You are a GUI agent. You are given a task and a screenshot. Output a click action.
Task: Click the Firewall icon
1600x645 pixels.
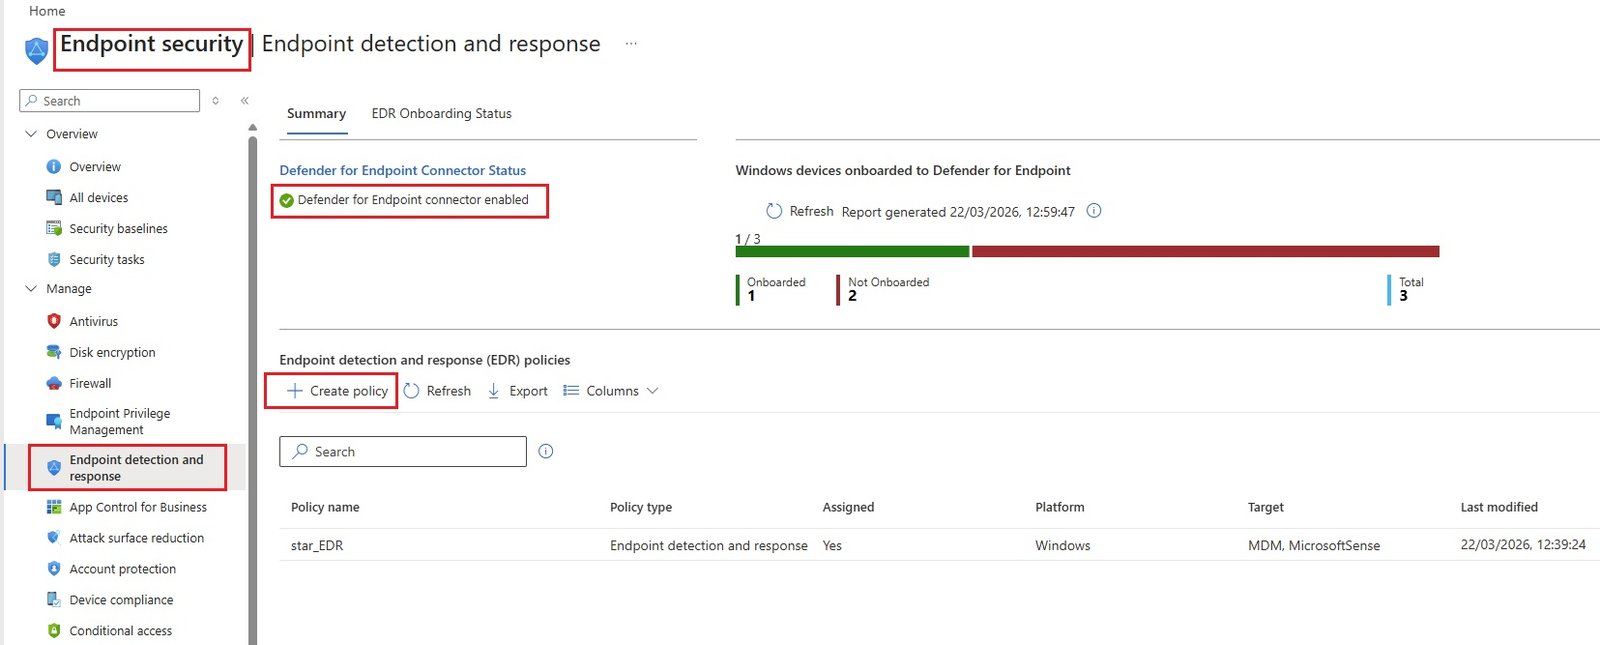click(x=54, y=383)
